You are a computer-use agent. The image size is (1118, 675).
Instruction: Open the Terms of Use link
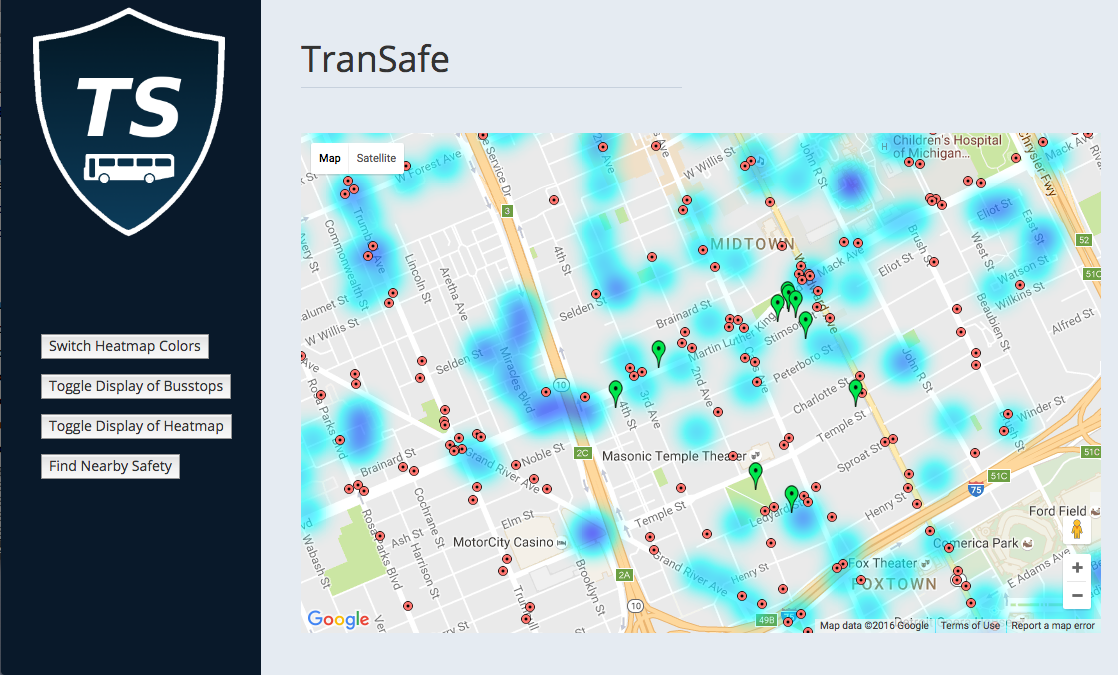click(x=970, y=625)
